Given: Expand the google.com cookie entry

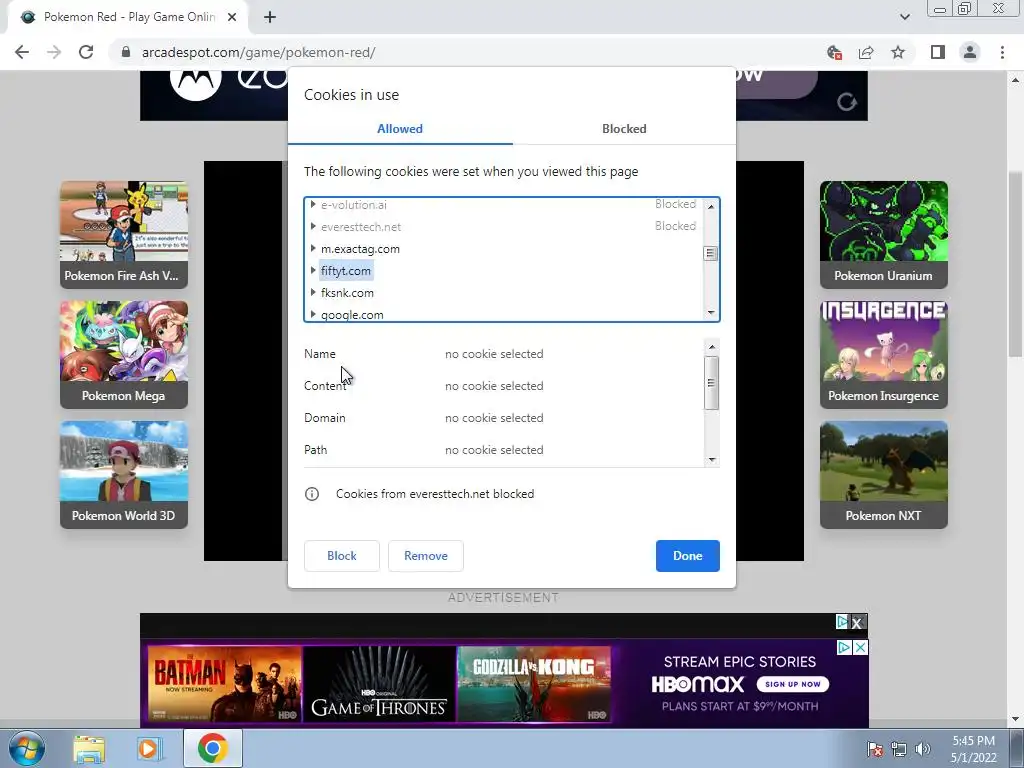Looking at the screenshot, I should (x=313, y=315).
